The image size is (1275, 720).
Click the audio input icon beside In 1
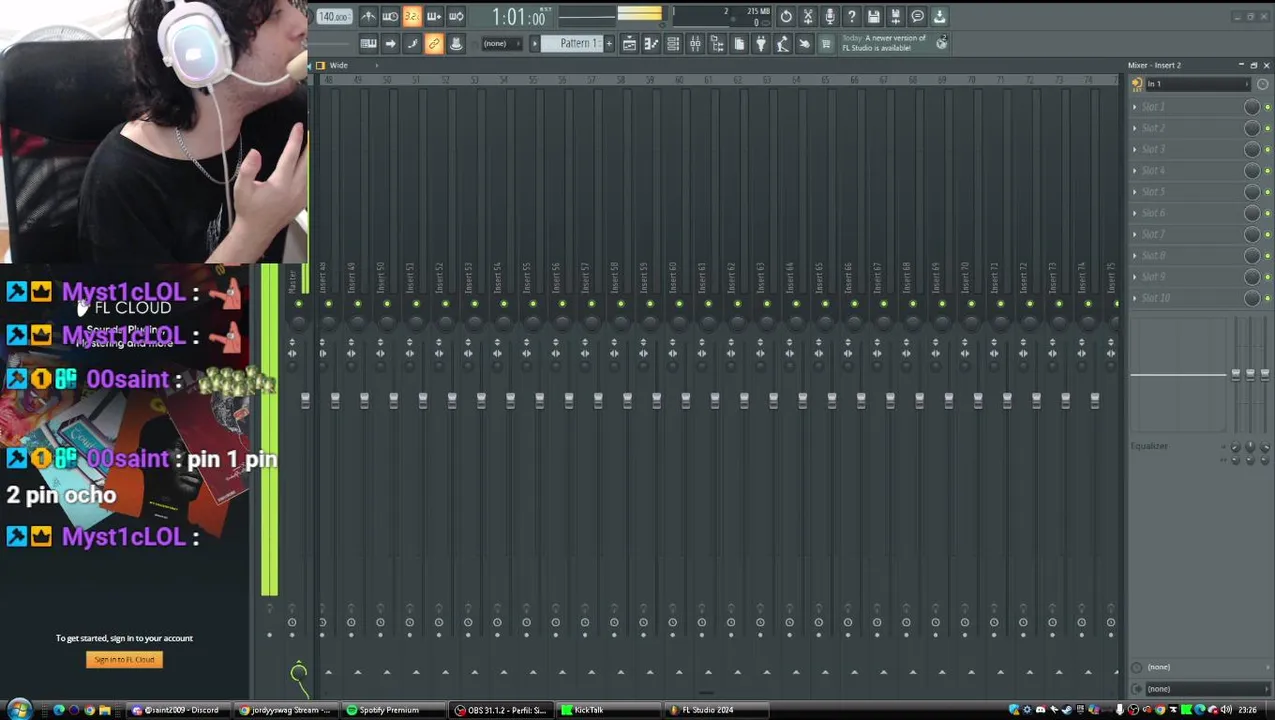1137,84
